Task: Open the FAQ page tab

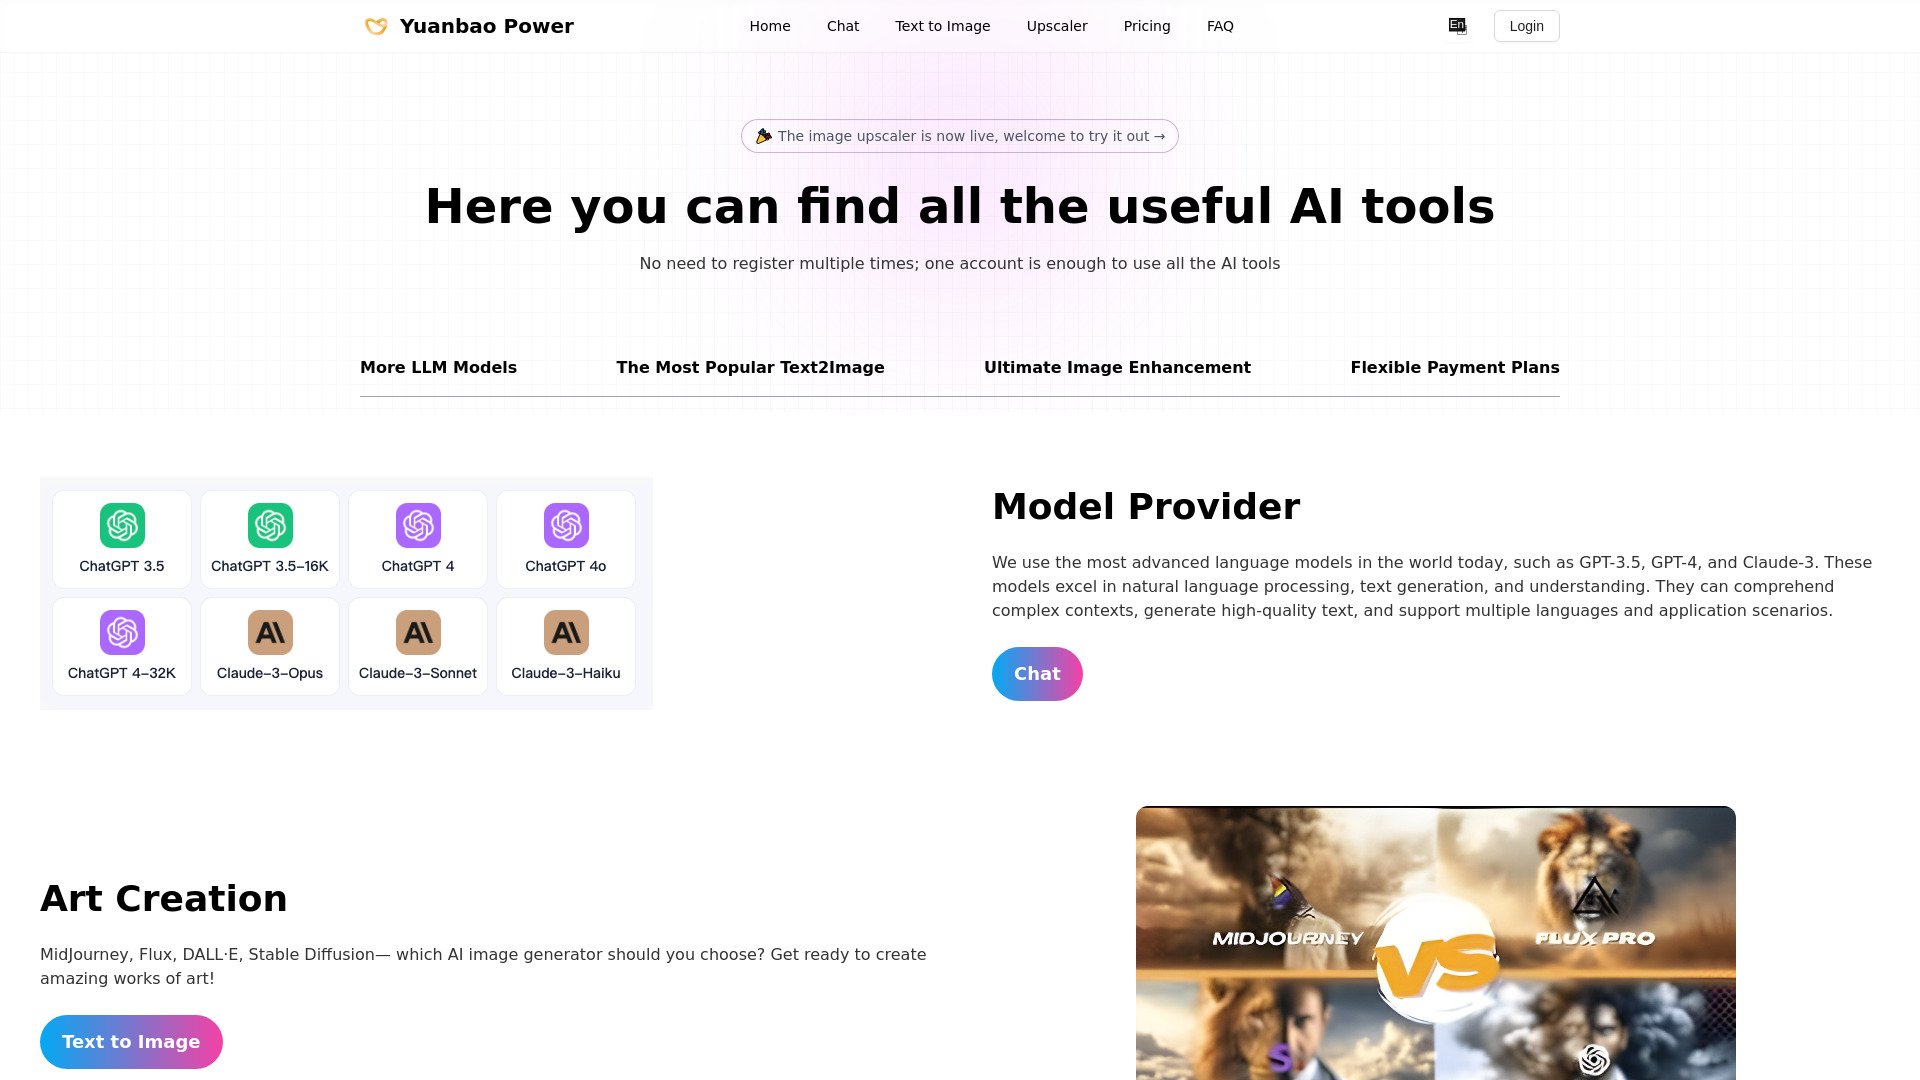Action: [1220, 25]
